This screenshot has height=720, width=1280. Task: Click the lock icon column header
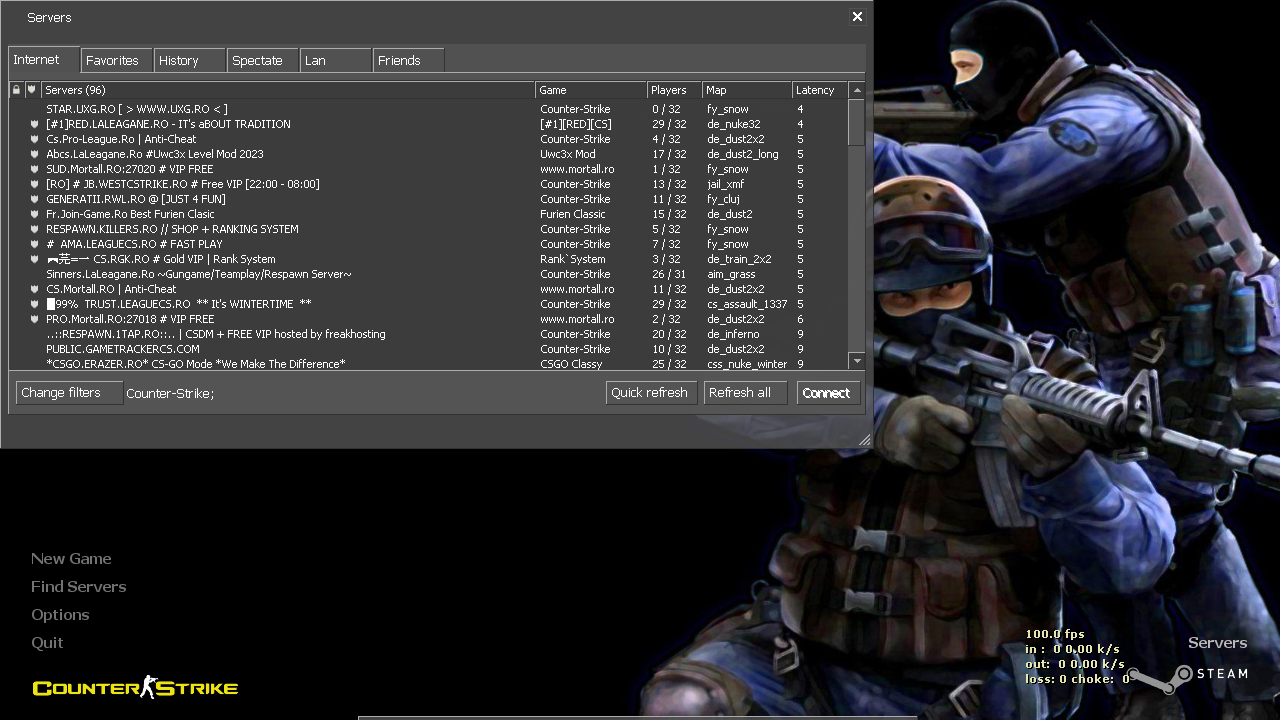click(x=16, y=89)
